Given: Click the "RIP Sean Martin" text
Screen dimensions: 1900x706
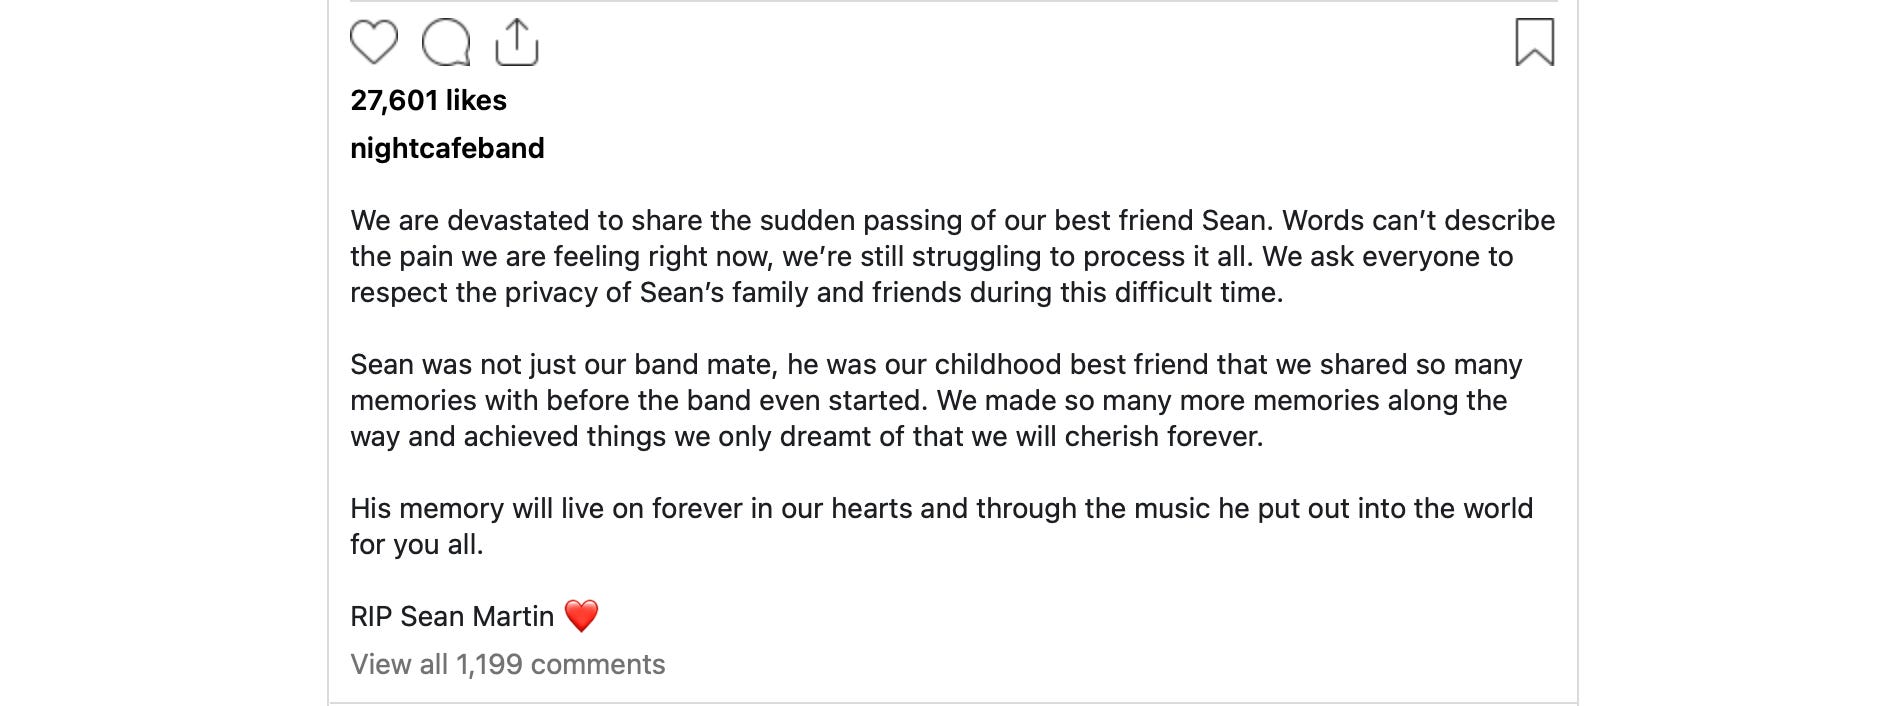Looking at the screenshot, I should (452, 616).
